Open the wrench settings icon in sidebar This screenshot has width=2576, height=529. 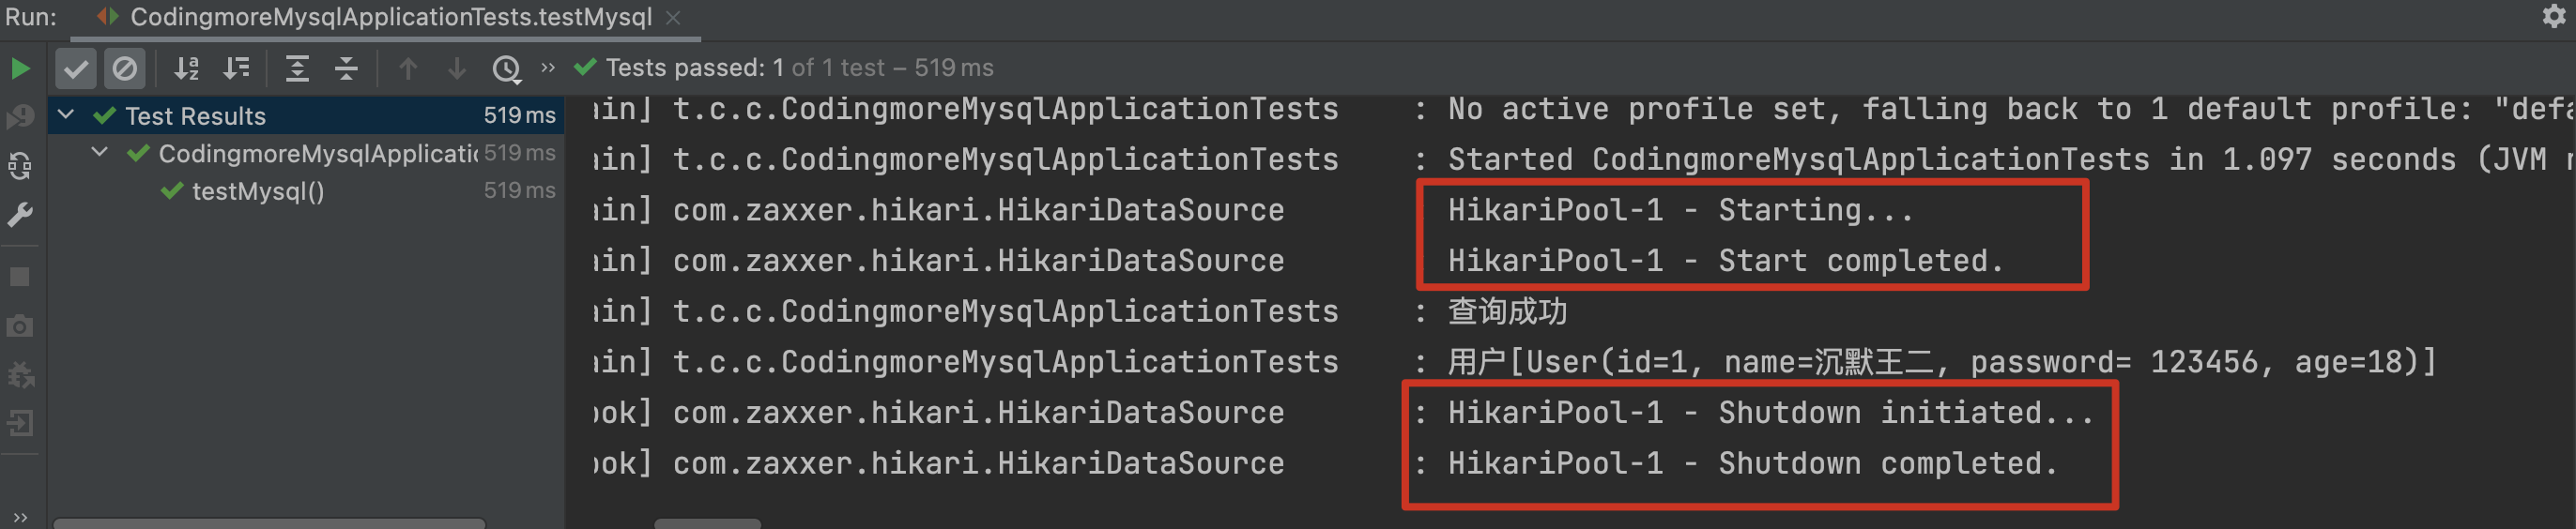tap(20, 215)
